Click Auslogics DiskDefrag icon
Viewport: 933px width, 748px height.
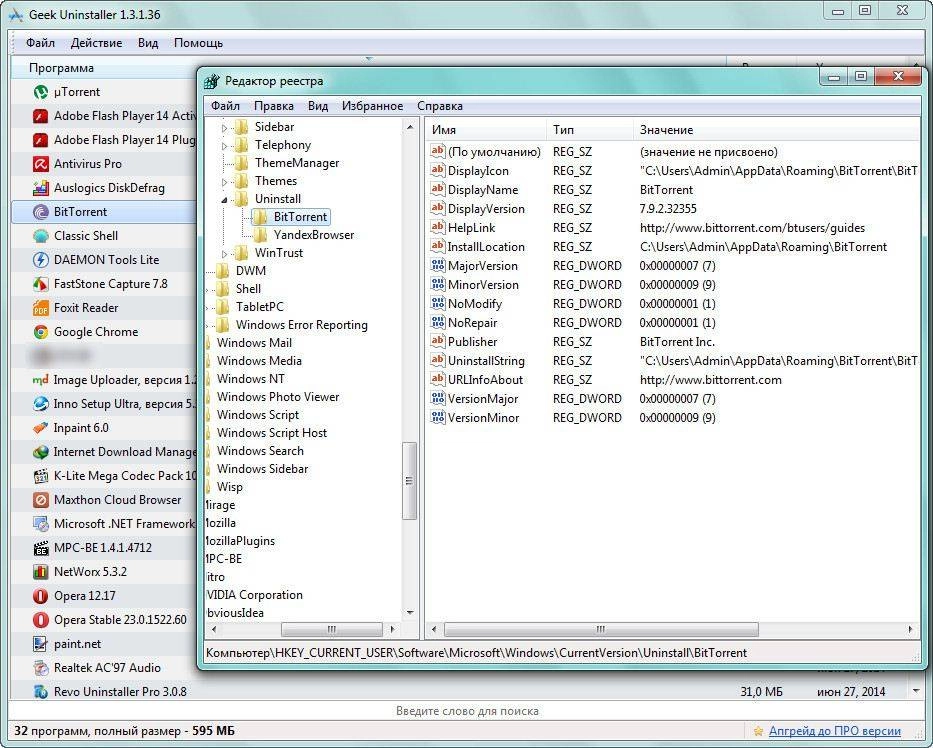(x=40, y=188)
